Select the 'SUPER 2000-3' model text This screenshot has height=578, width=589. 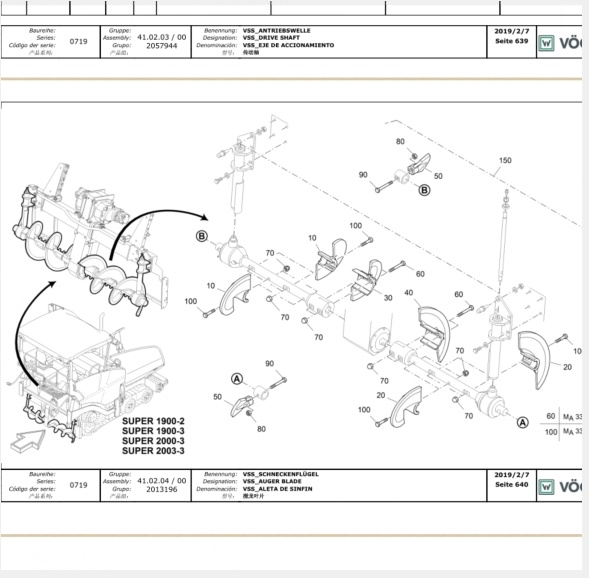tap(153, 441)
